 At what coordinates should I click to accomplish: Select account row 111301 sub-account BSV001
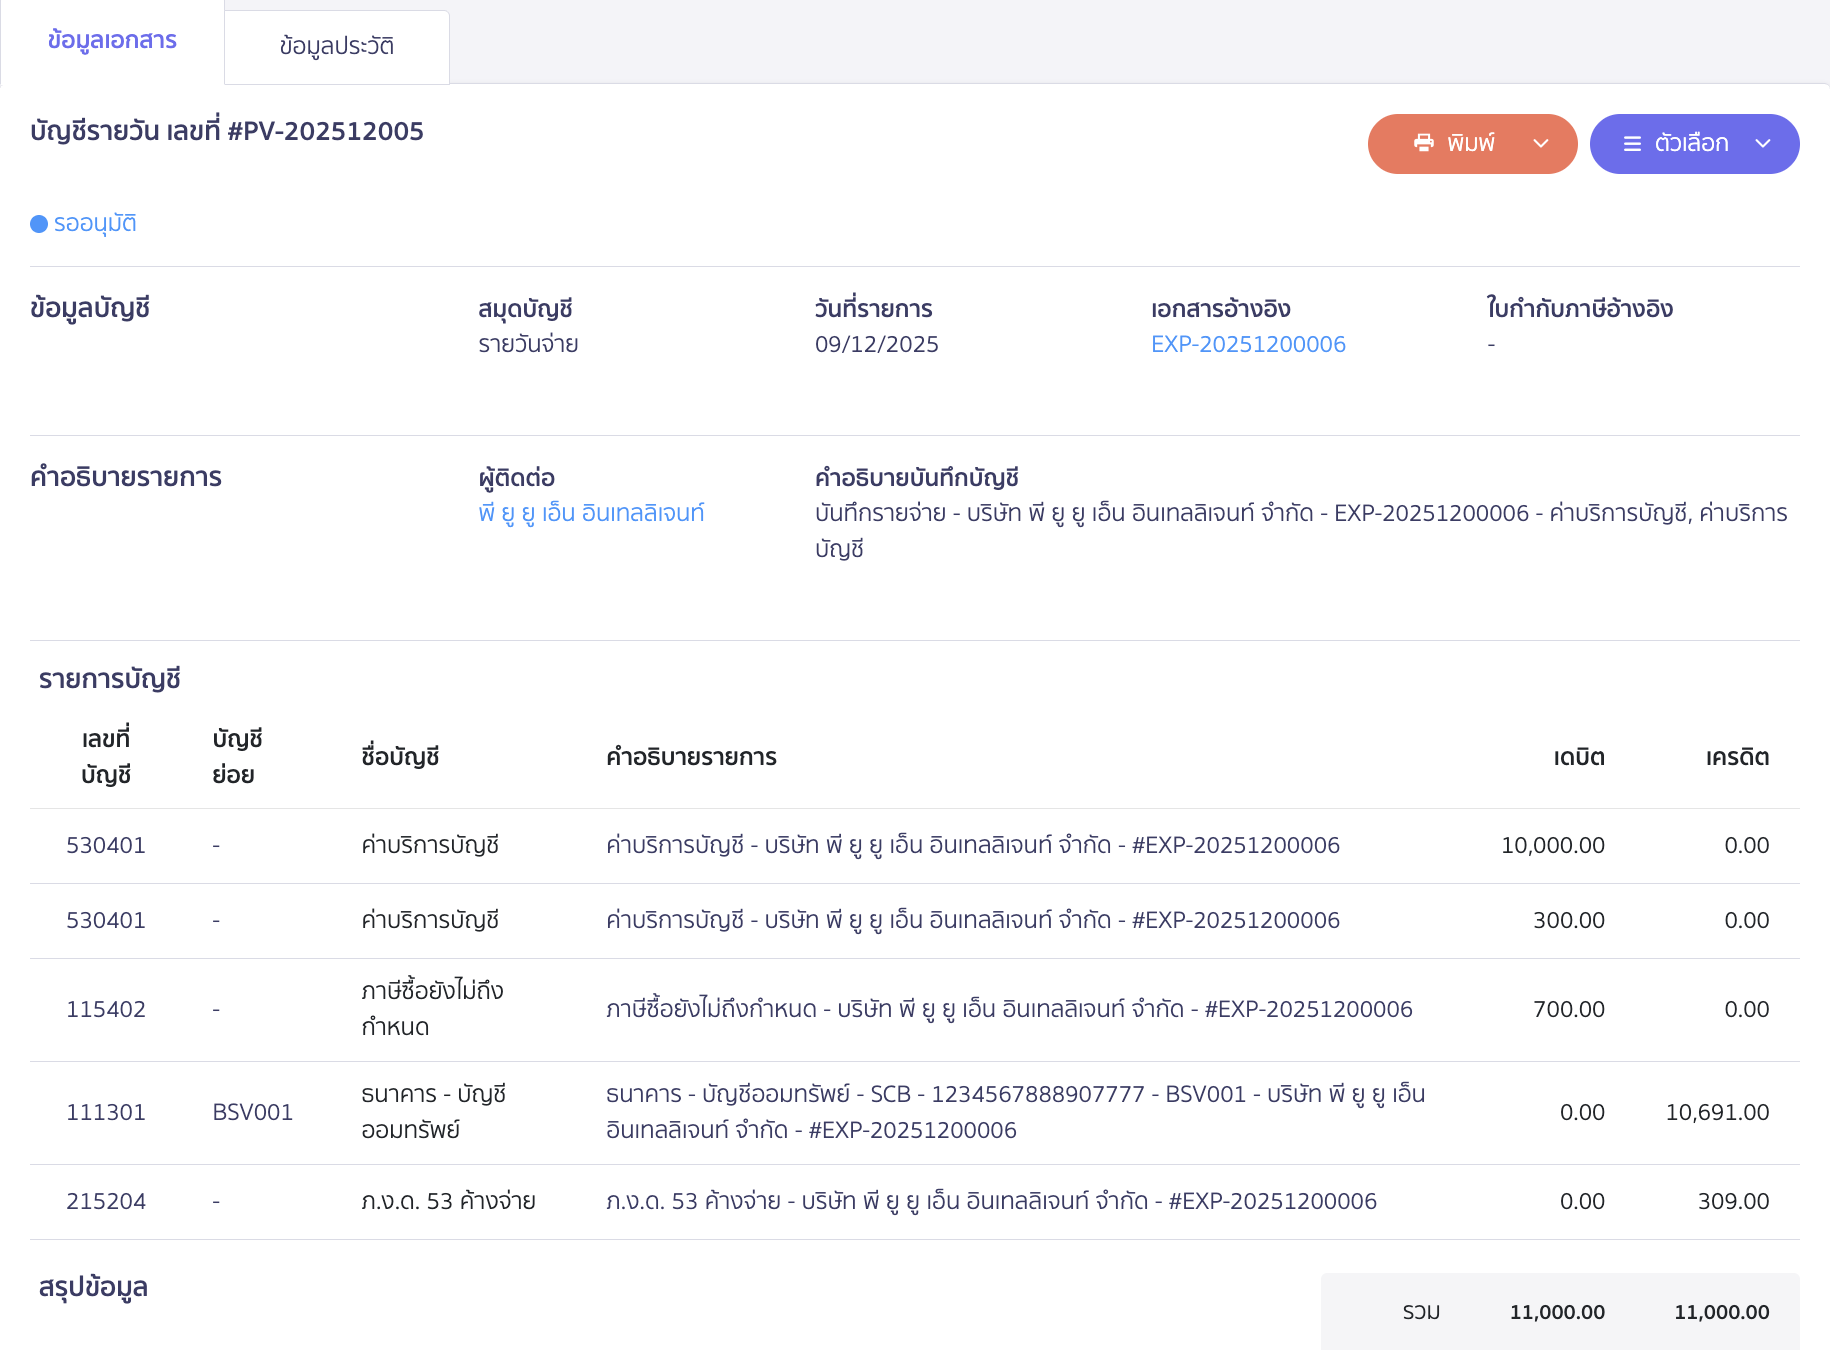252,1112
